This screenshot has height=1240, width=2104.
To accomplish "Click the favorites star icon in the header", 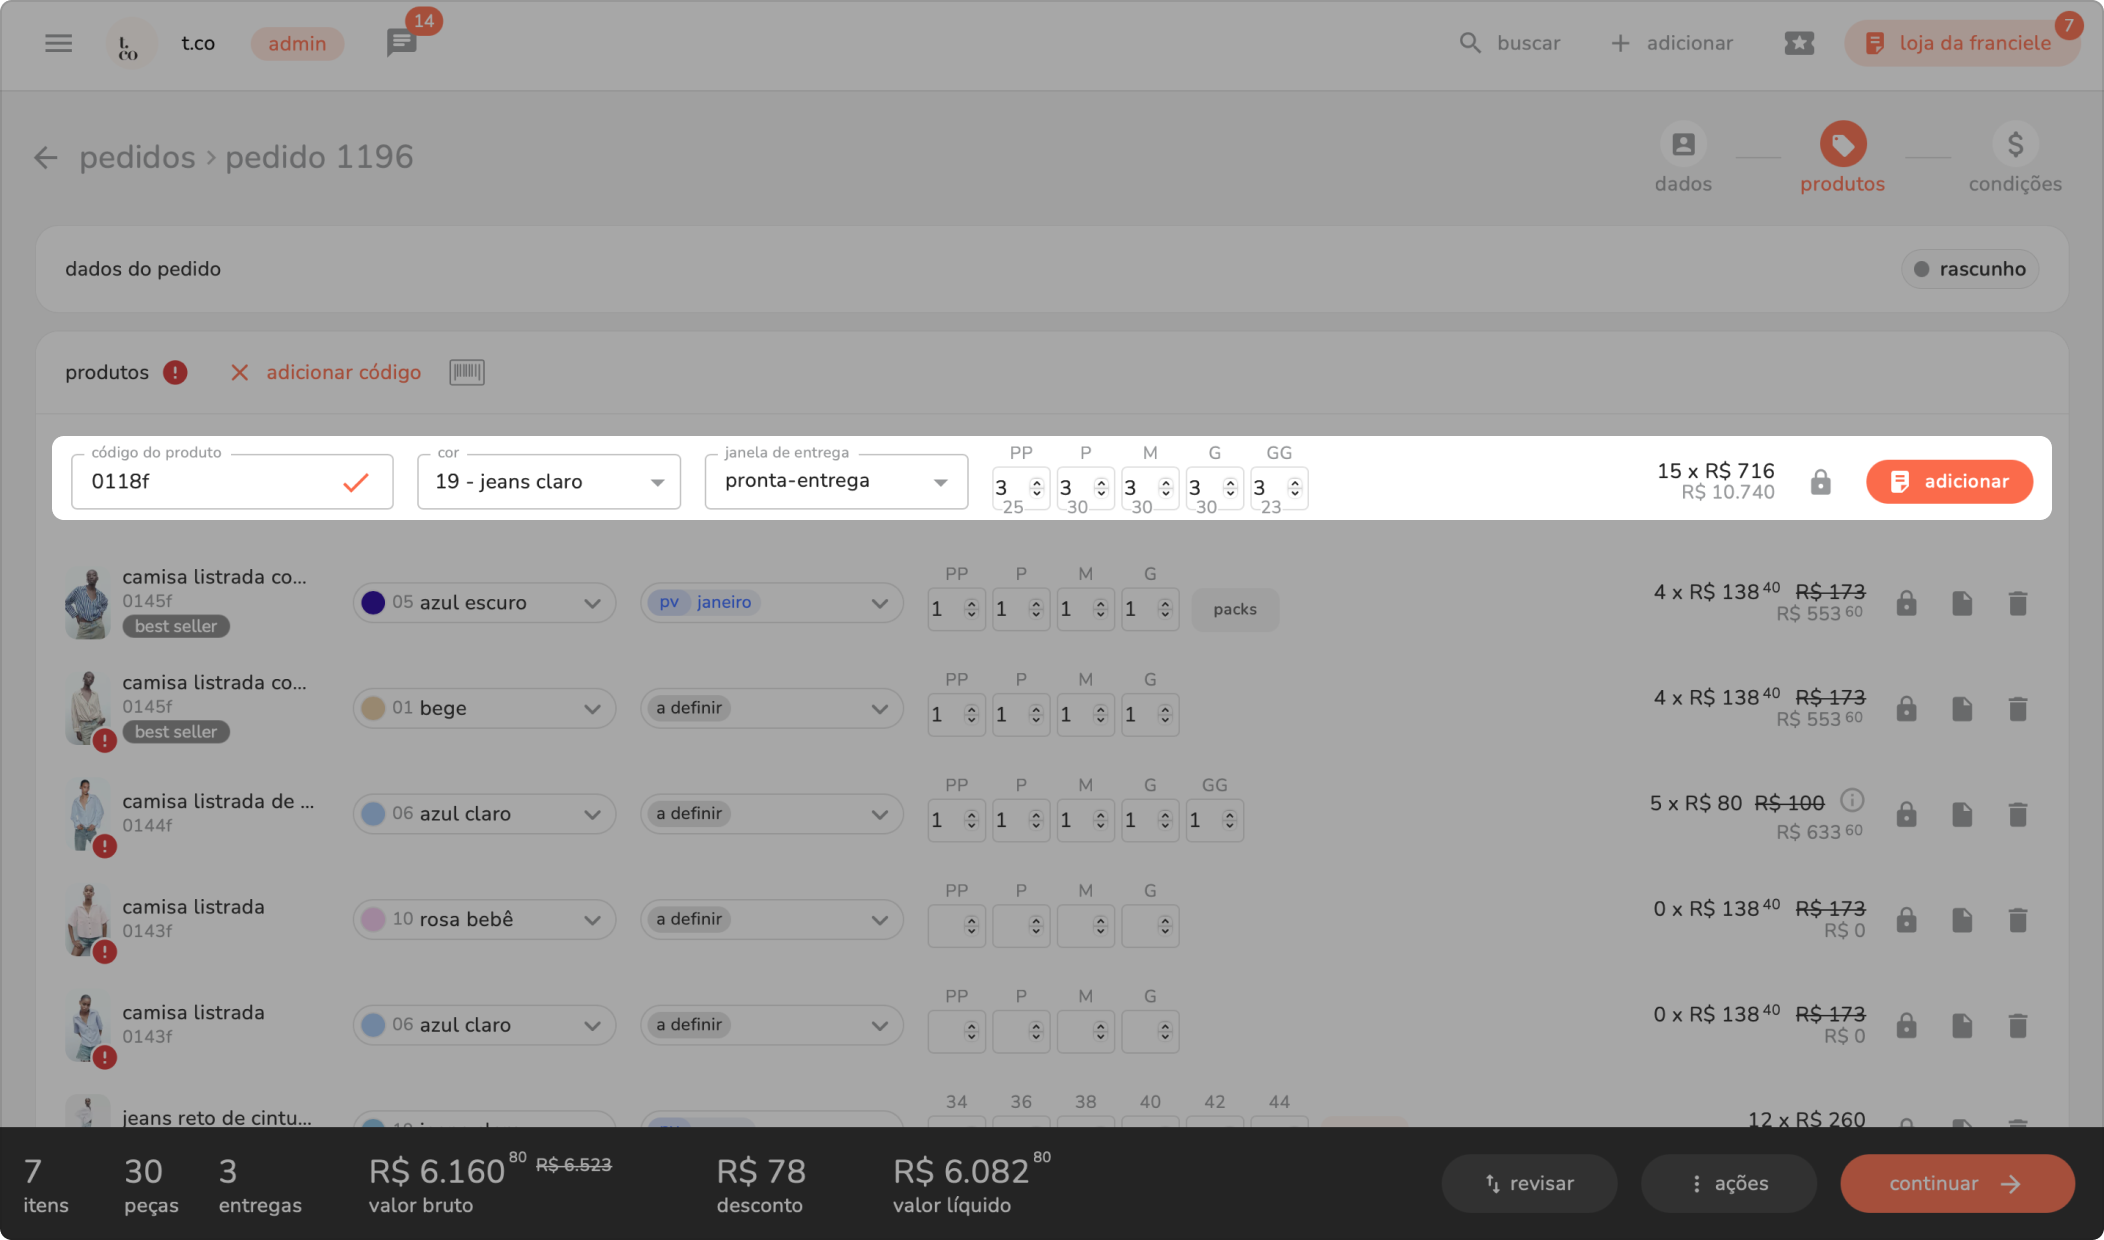I will click(1798, 43).
